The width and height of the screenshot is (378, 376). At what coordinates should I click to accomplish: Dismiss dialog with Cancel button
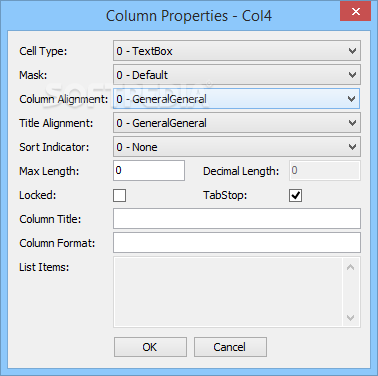click(x=230, y=347)
